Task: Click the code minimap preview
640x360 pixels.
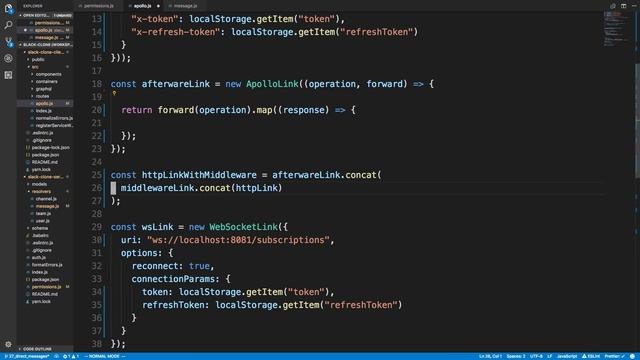Action: click(617, 29)
